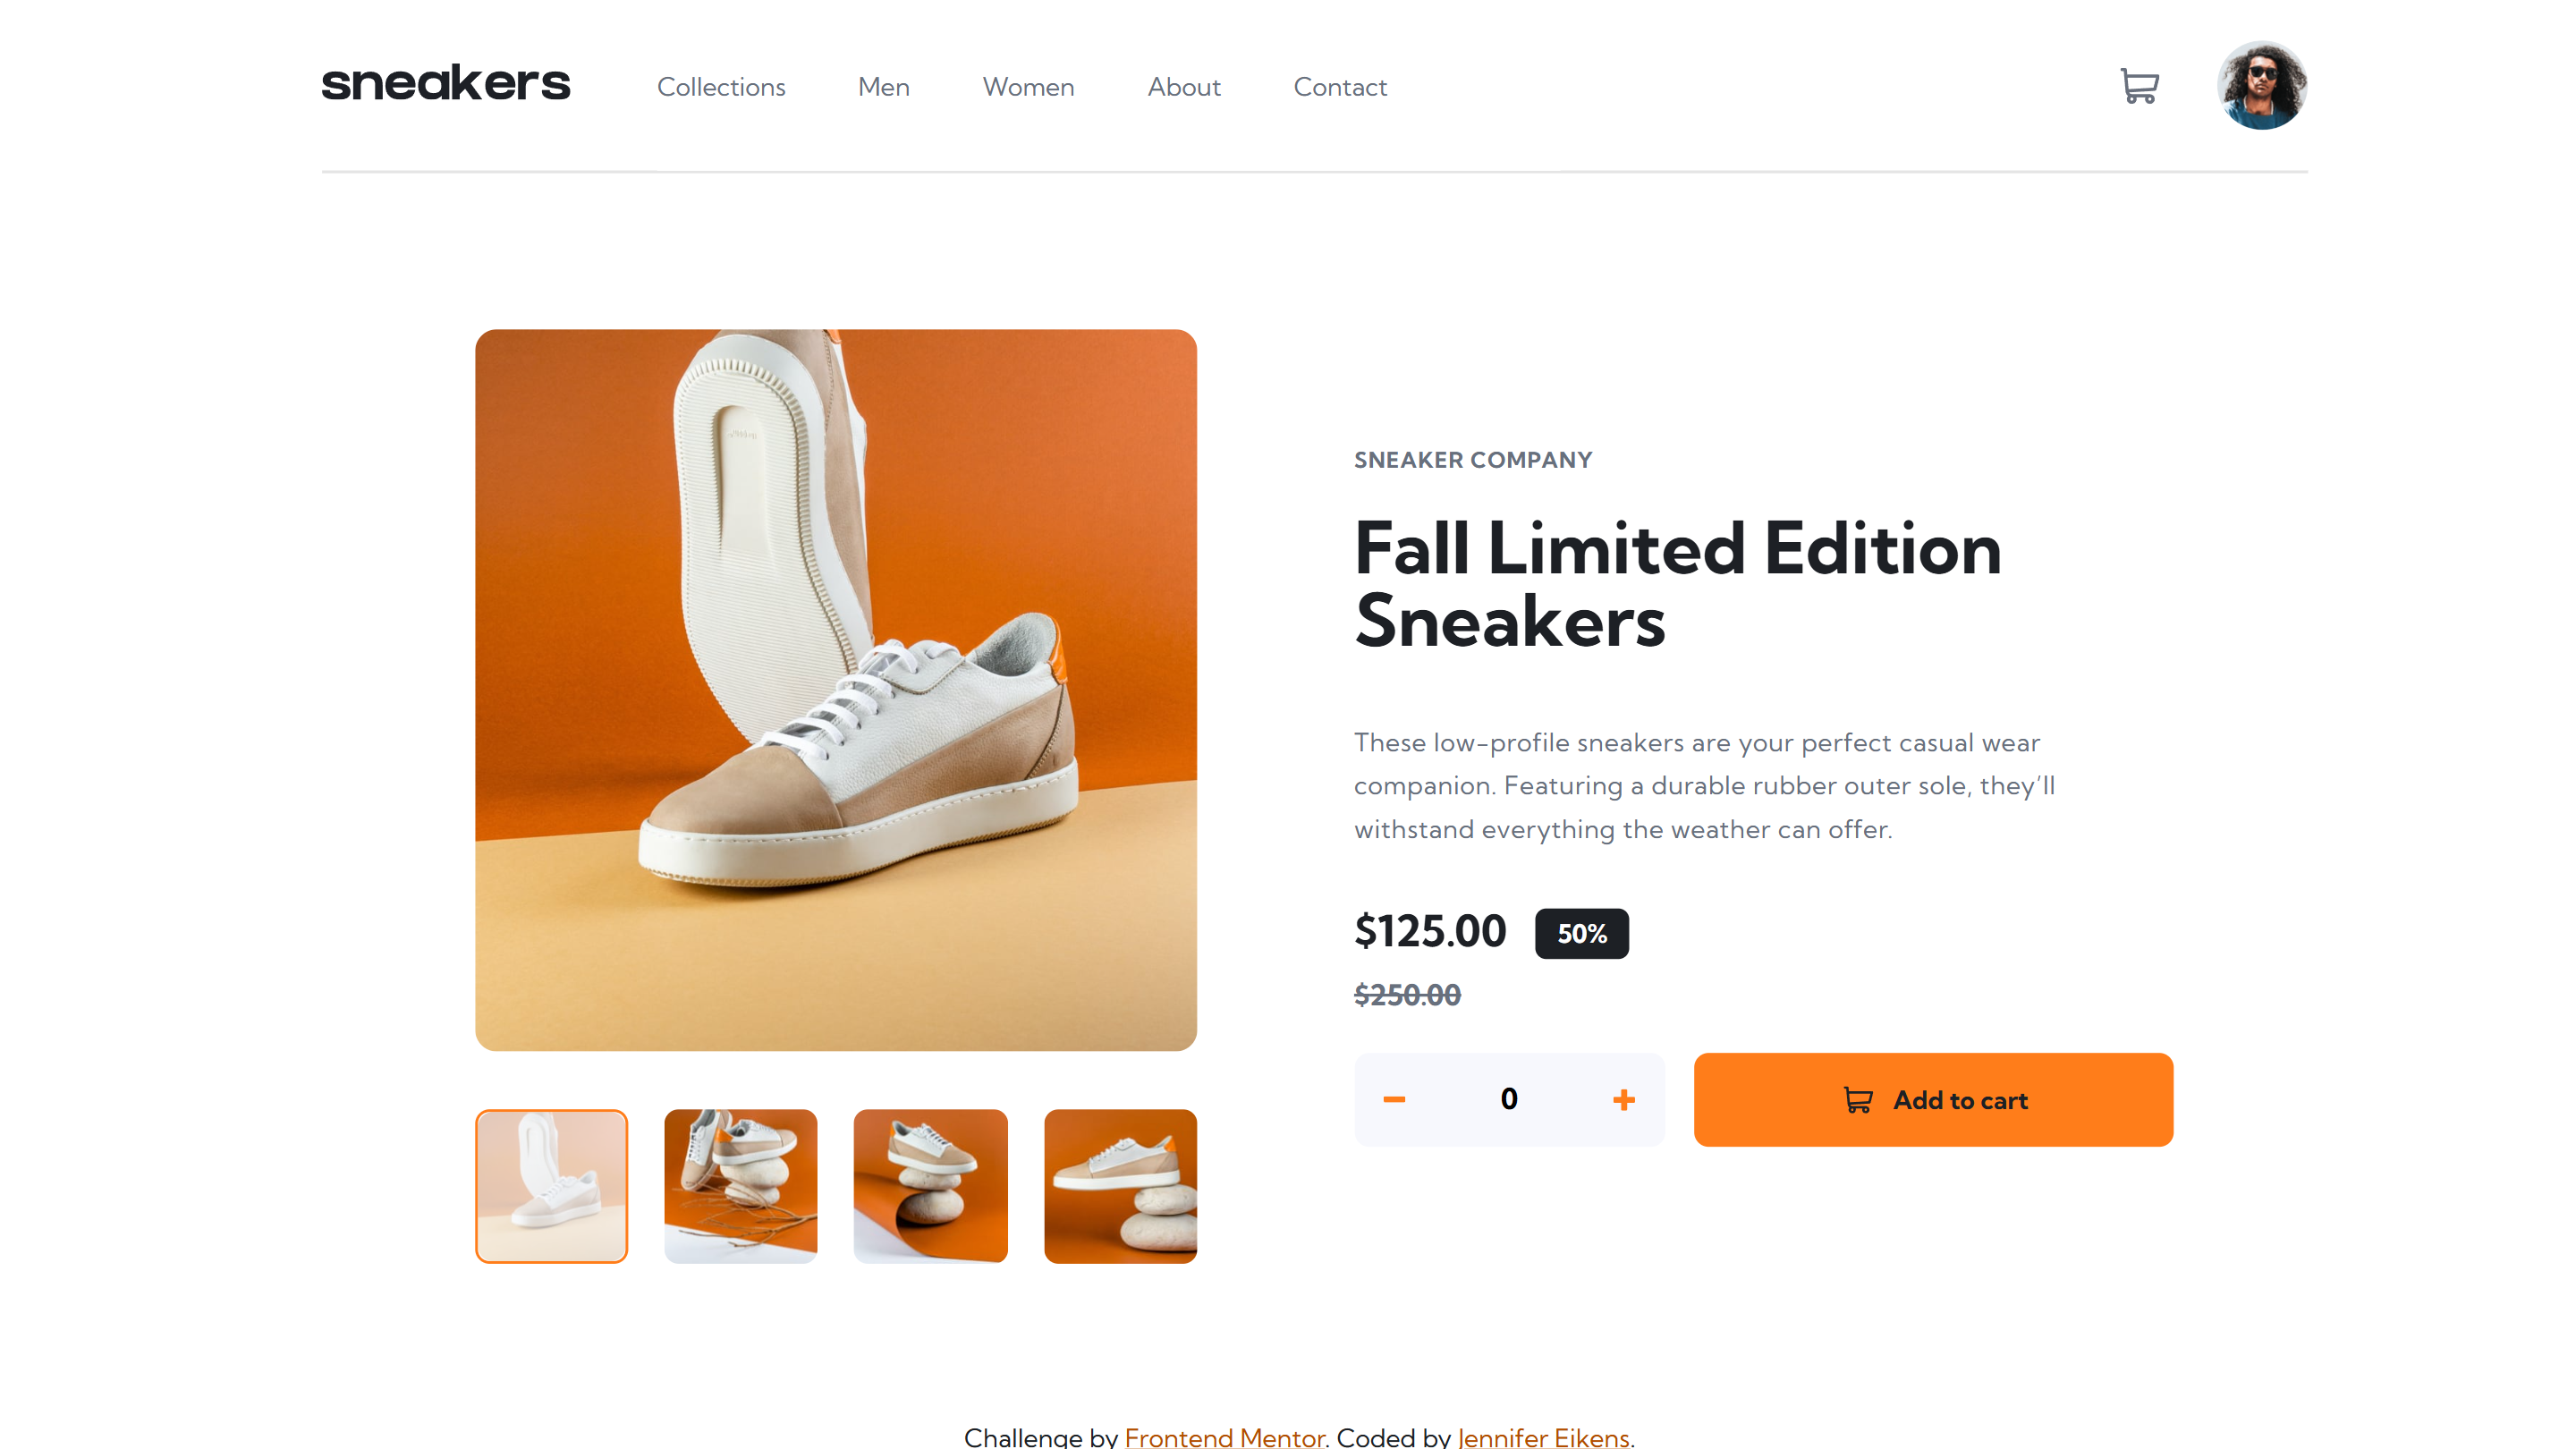Select the fourth side-view sneaker thumbnail
Screen dimensions: 2576x1449
point(1120,1186)
